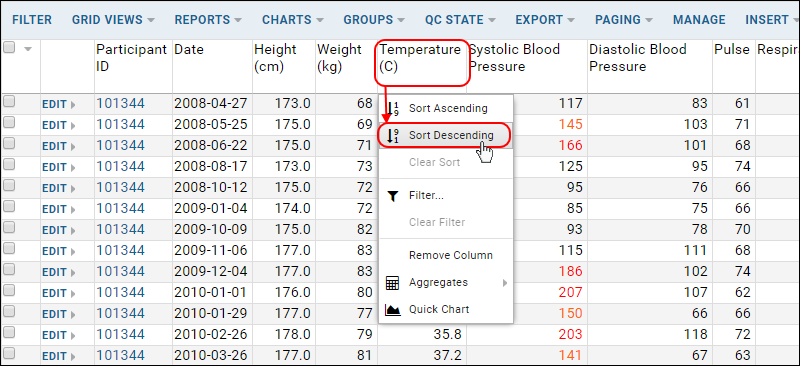800x366 pixels.
Task: Click the EDIT arrow for 2008-04-27 row
Action: [x=73, y=105]
